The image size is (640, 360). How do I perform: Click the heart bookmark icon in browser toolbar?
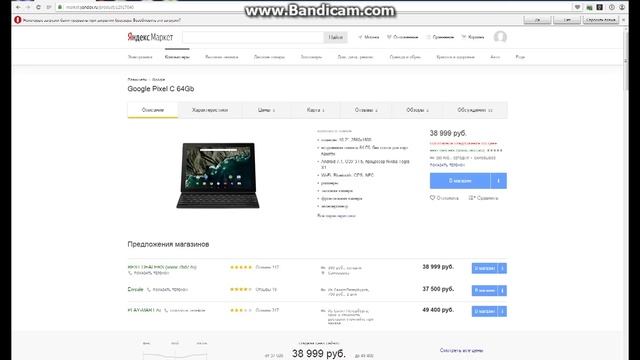coord(577,7)
